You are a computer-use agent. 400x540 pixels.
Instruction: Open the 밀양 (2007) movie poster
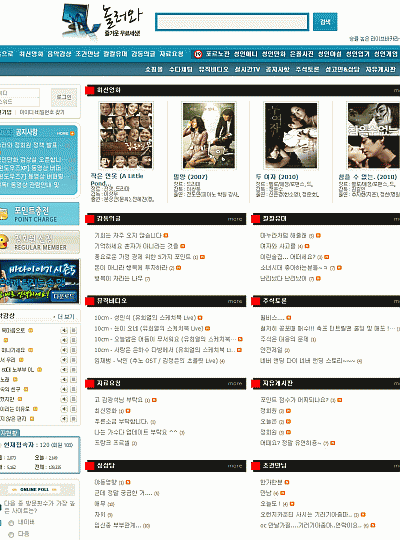click(x=209, y=135)
